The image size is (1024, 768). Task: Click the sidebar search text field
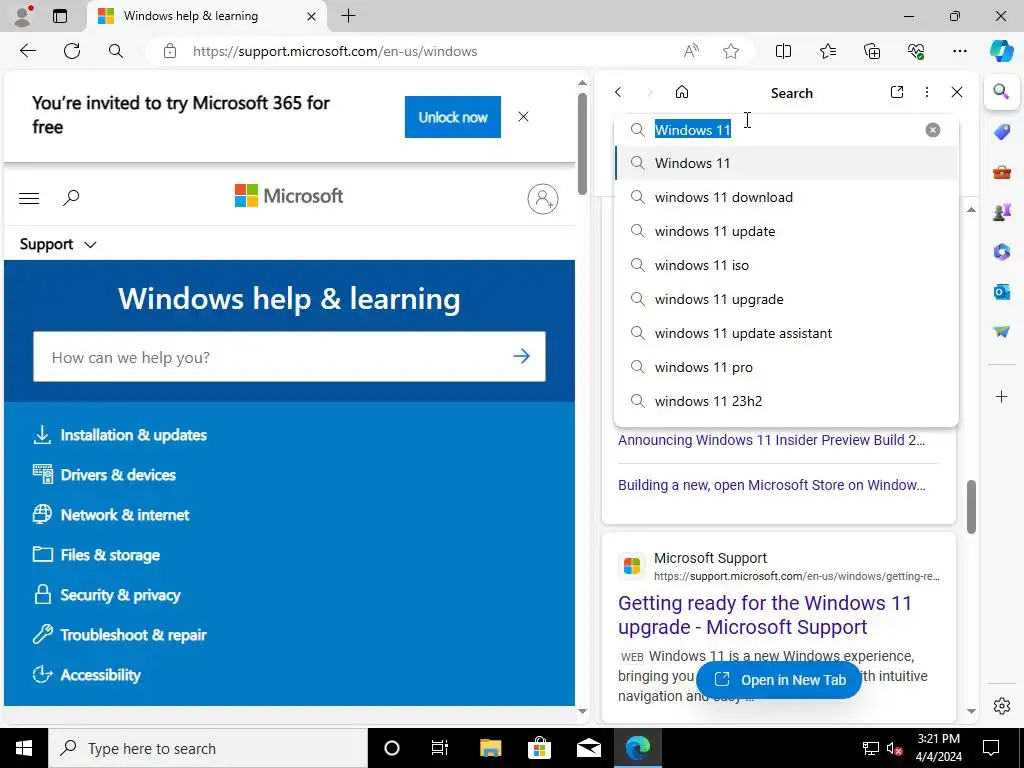pos(786,130)
